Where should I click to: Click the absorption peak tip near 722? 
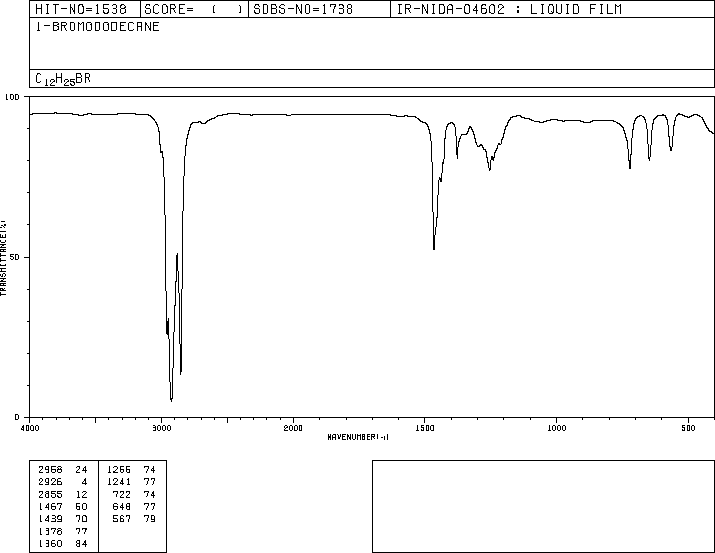click(630, 168)
